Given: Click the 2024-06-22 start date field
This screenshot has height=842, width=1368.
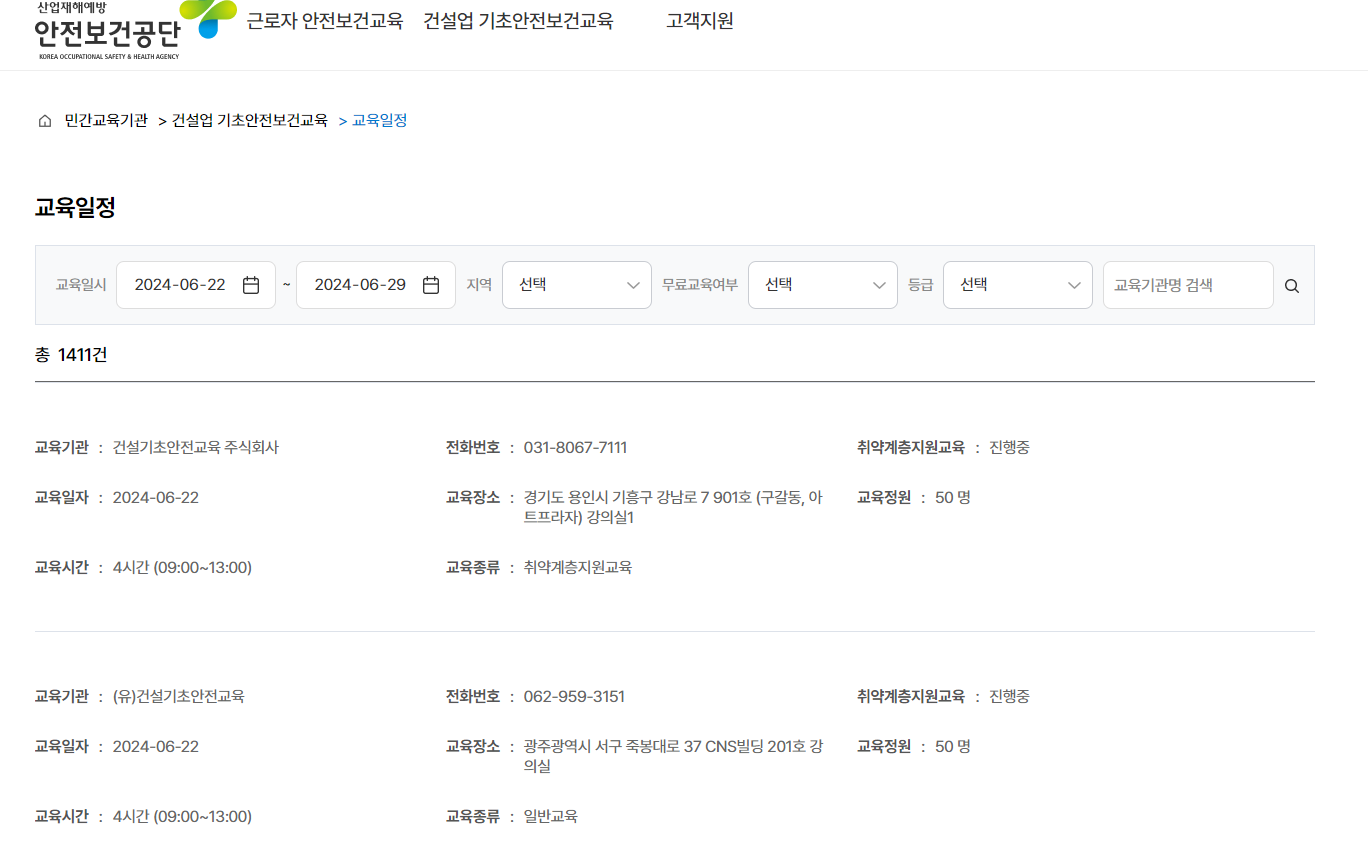Looking at the screenshot, I should pos(182,284).
